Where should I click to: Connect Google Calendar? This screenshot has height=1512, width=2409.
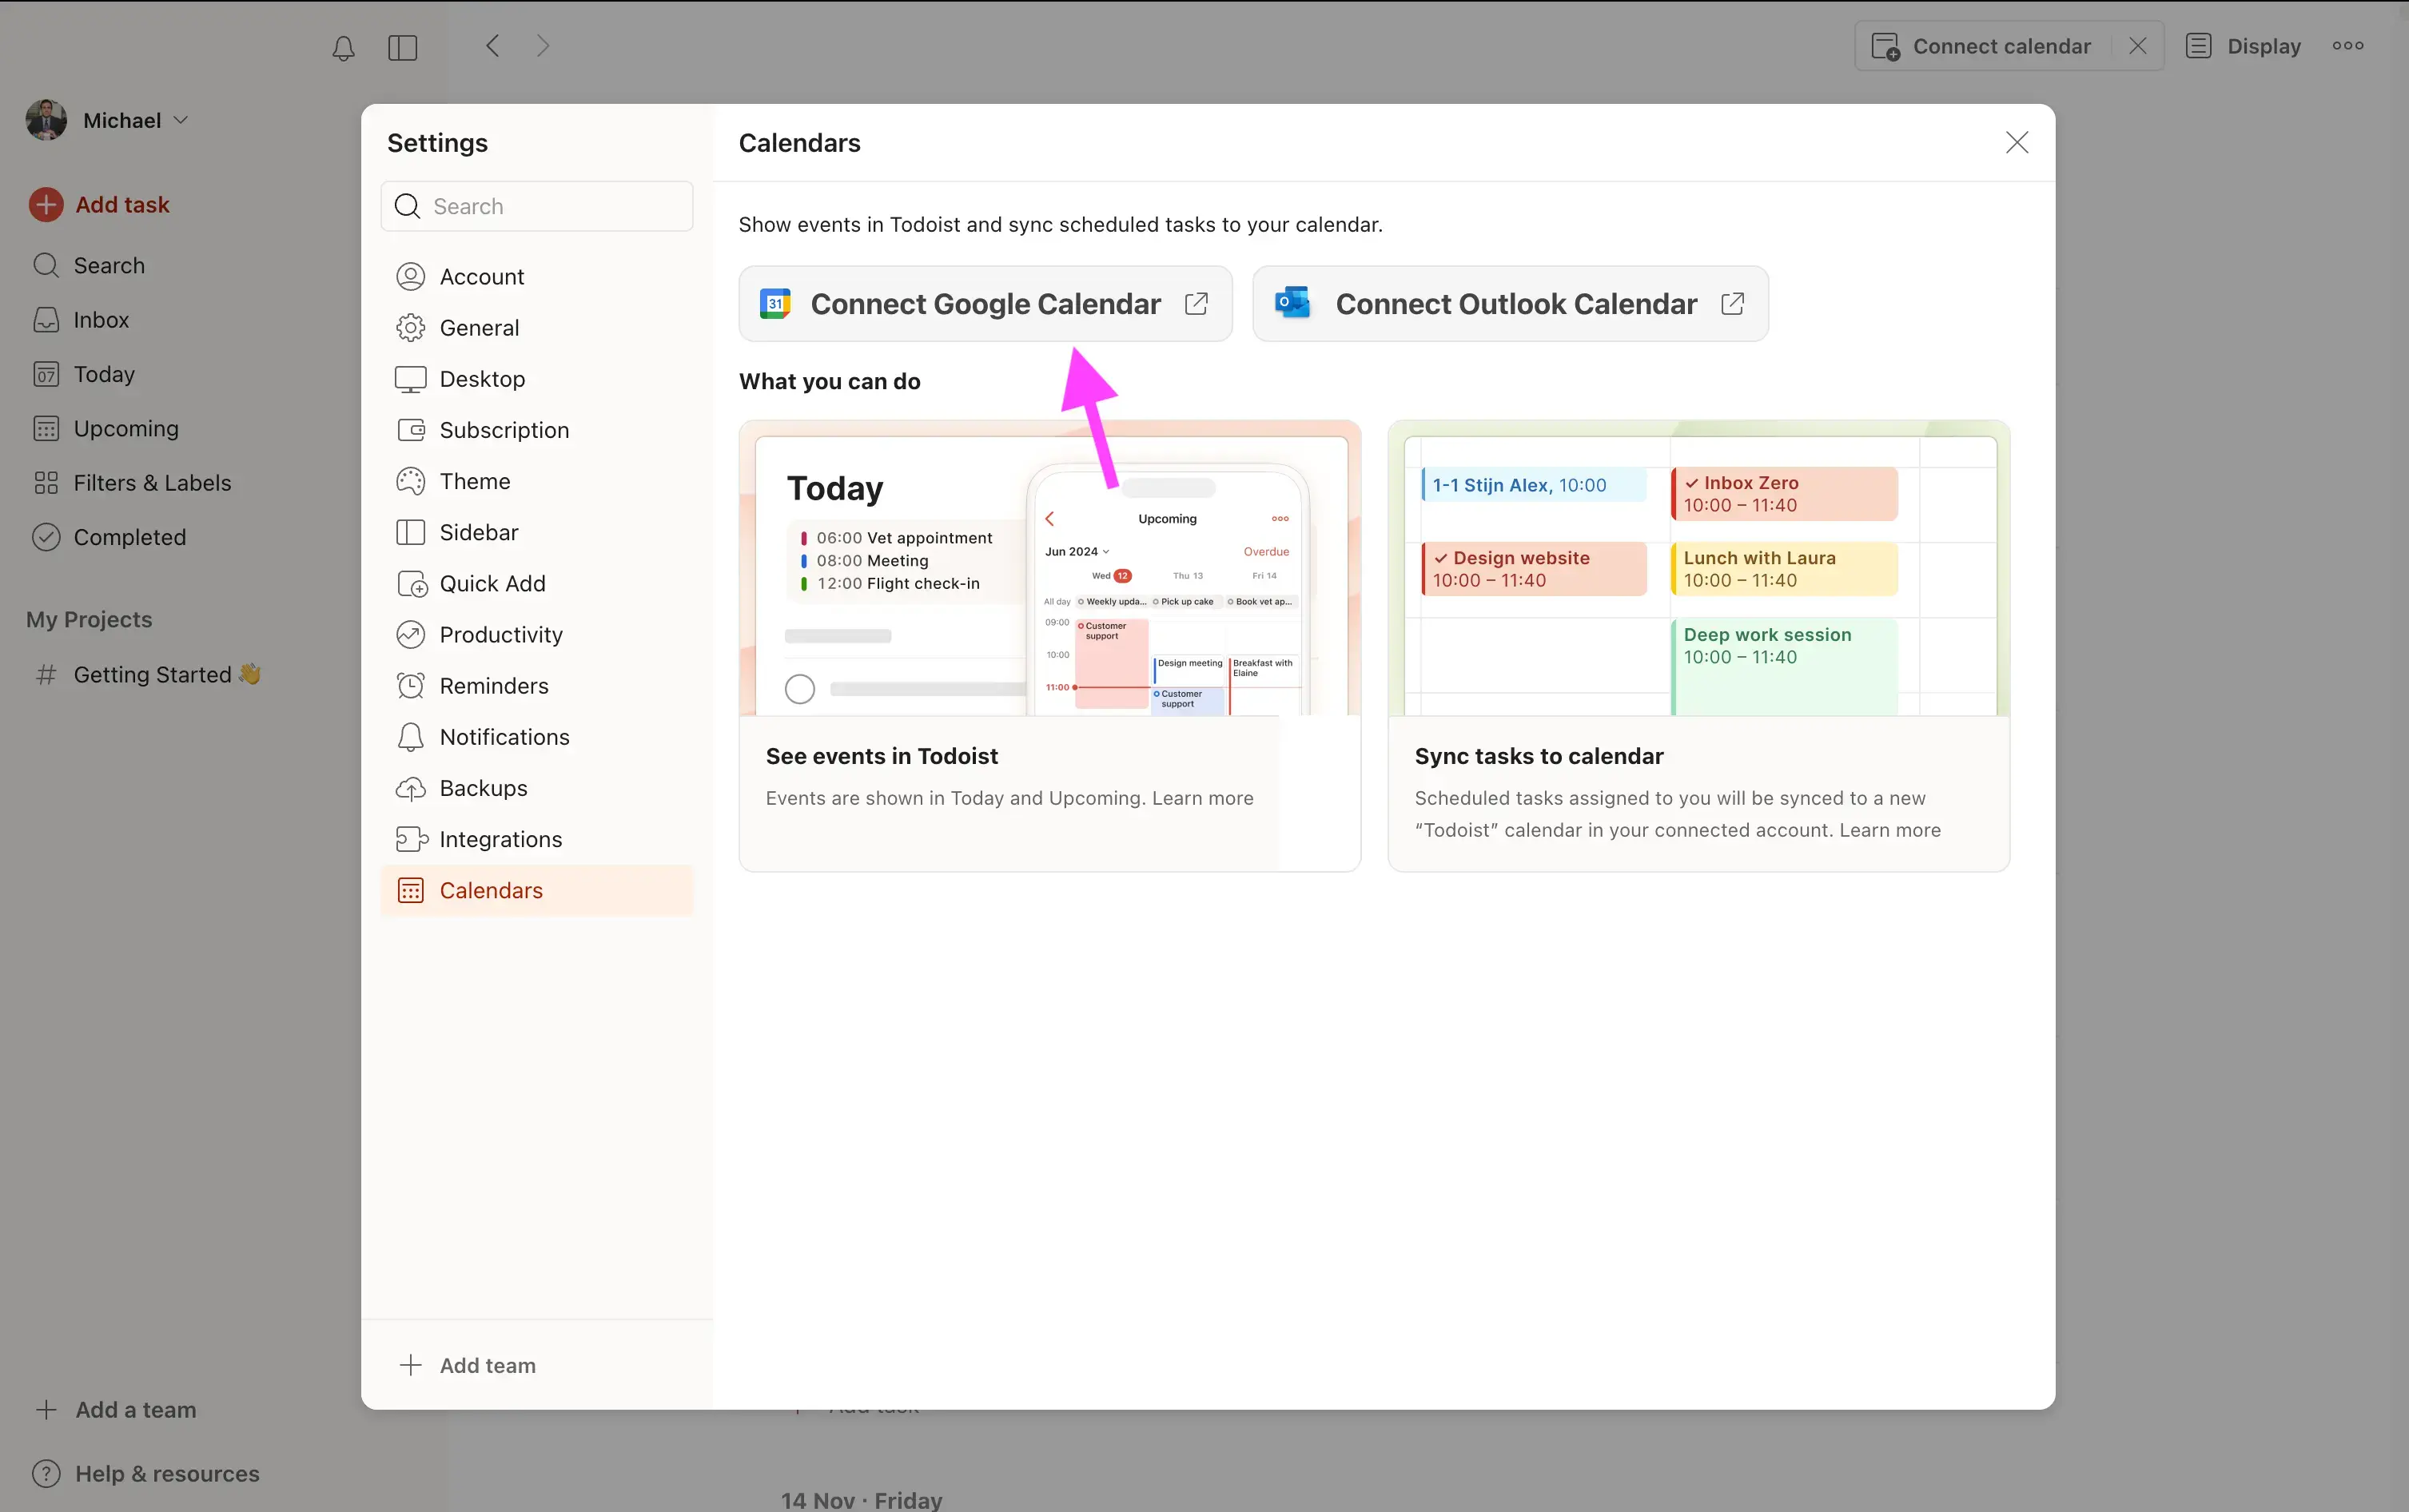point(984,303)
